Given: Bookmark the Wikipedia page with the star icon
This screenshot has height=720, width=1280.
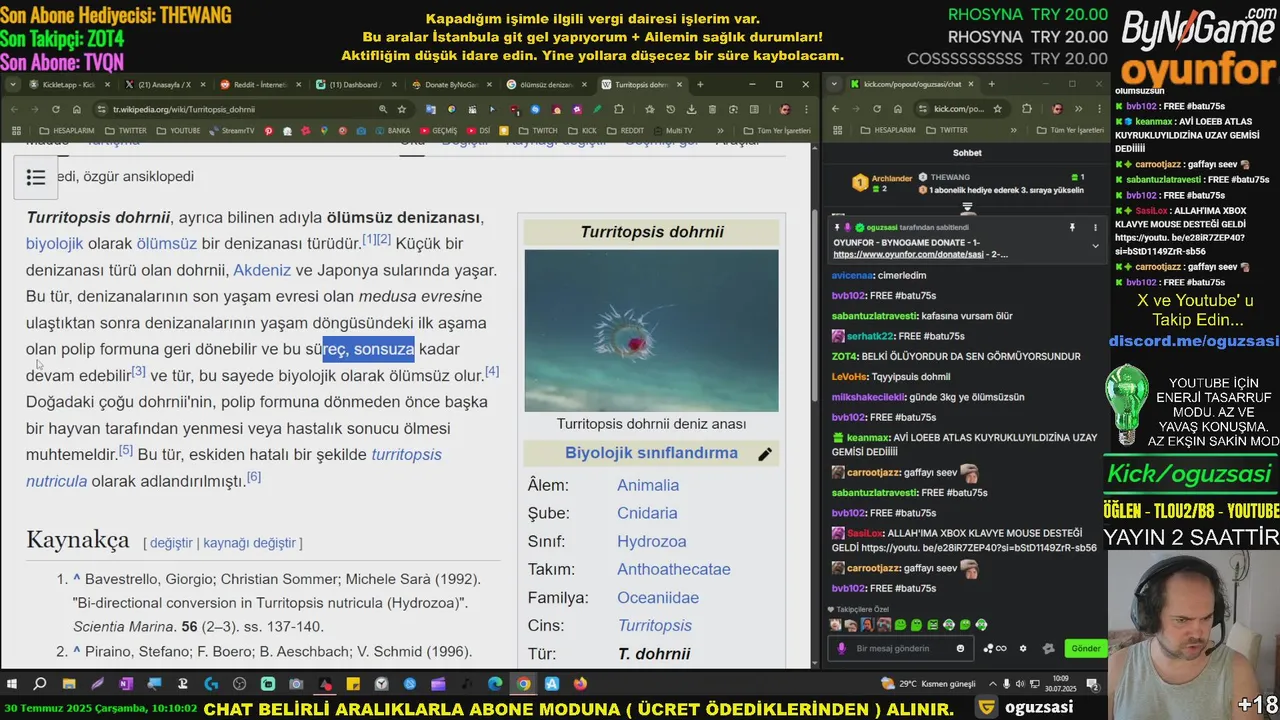Looking at the screenshot, I should pyautogui.click(x=402, y=109).
